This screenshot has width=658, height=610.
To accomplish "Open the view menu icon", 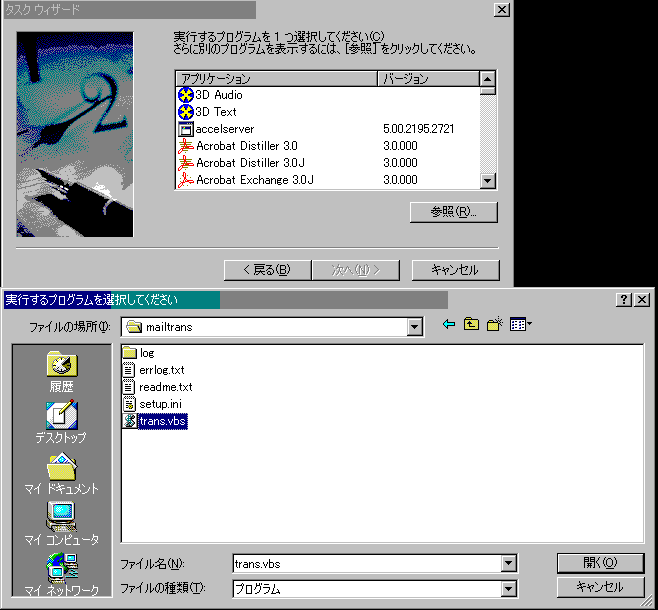I will tap(520, 324).
